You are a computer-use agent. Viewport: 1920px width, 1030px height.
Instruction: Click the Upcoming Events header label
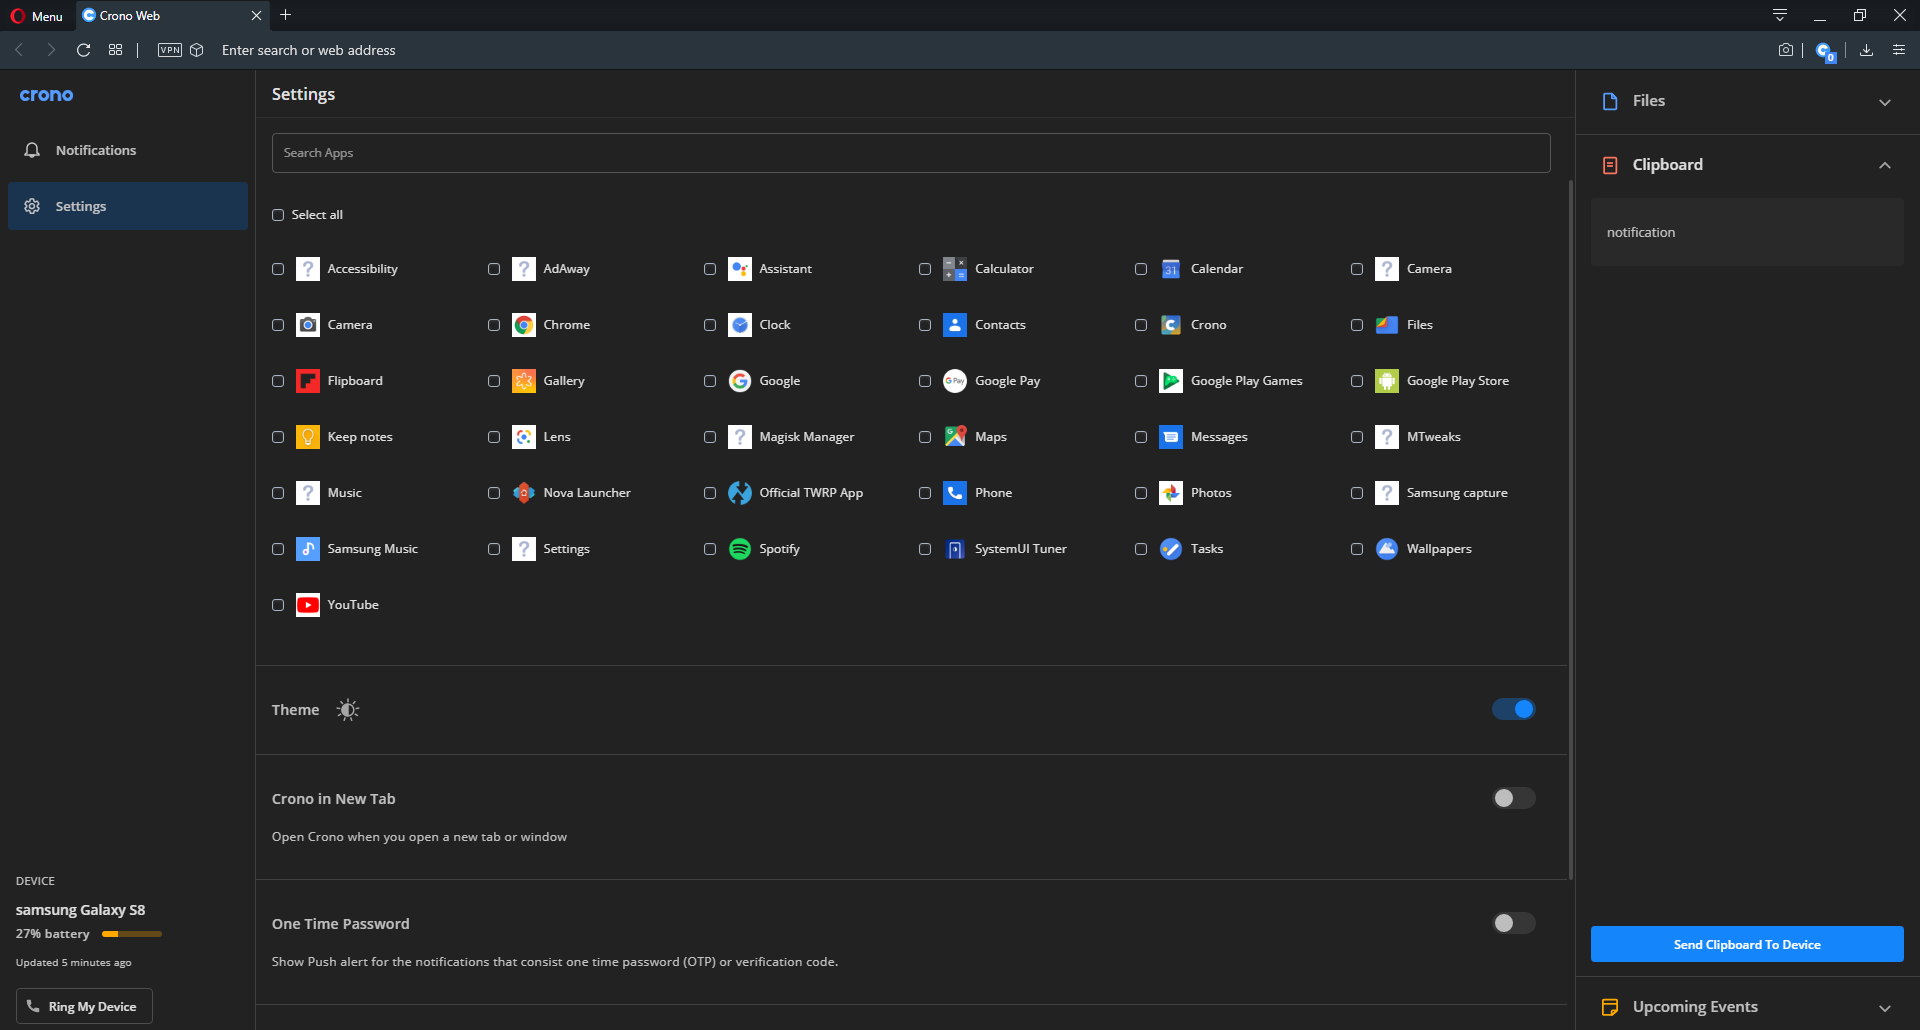pos(1695,1007)
